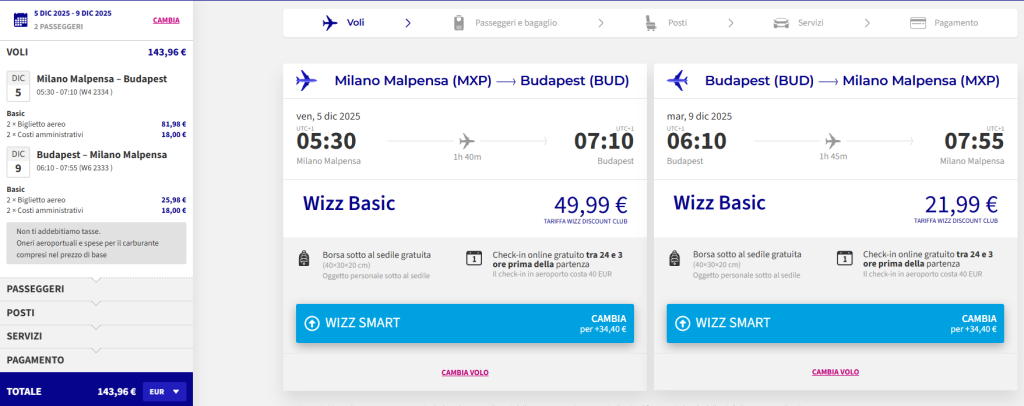Click the car icon next to Servizi

[x=780, y=23]
